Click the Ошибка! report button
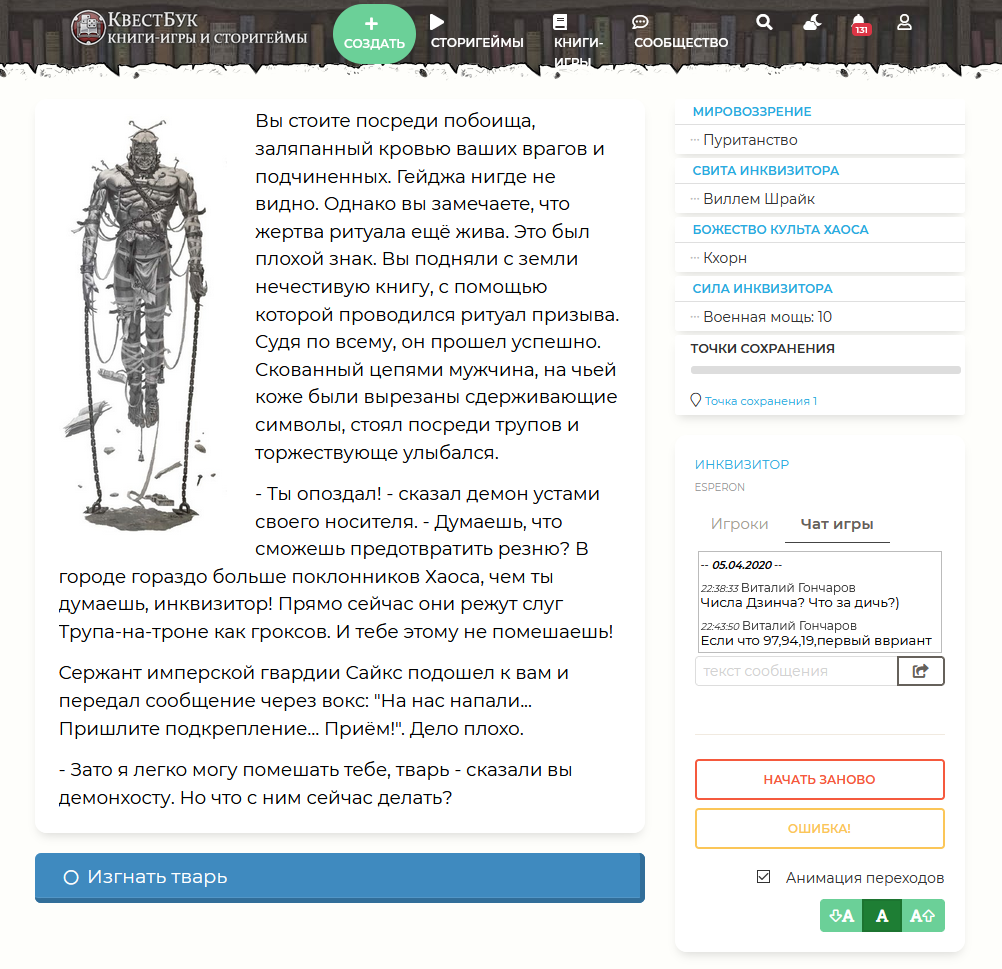1002x969 pixels. tap(819, 828)
